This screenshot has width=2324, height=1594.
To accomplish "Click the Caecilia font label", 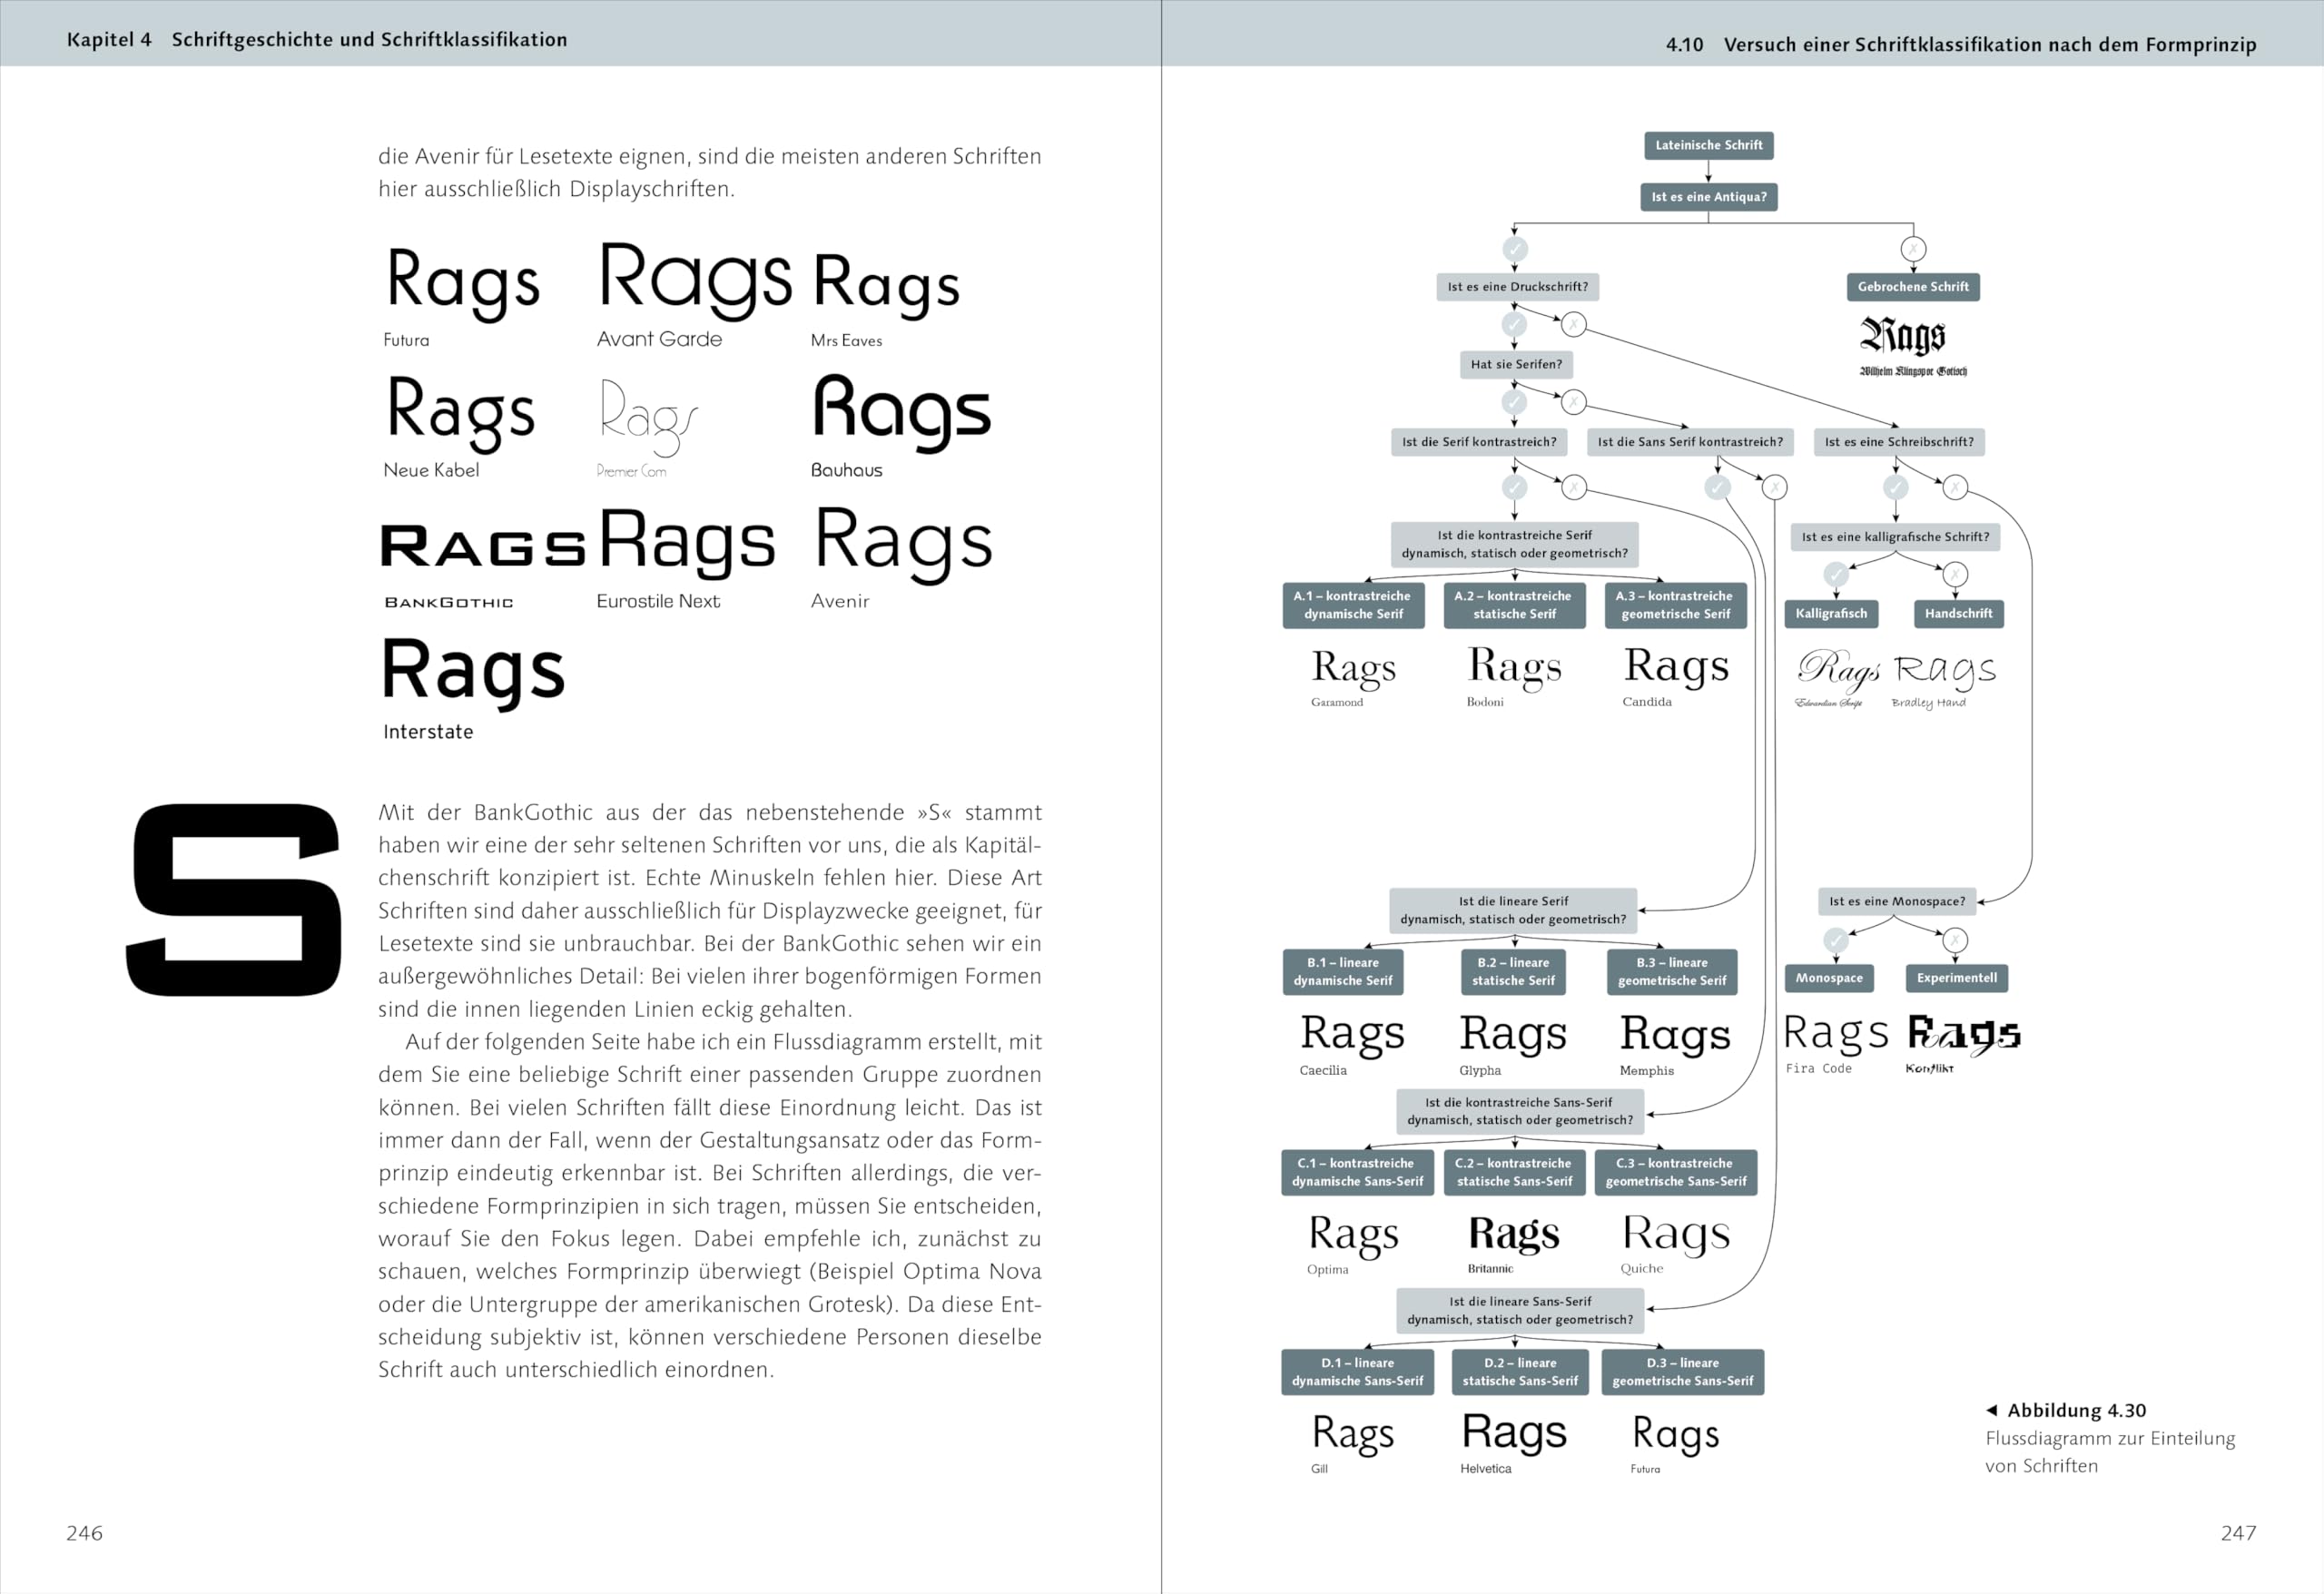I will (1322, 1070).
